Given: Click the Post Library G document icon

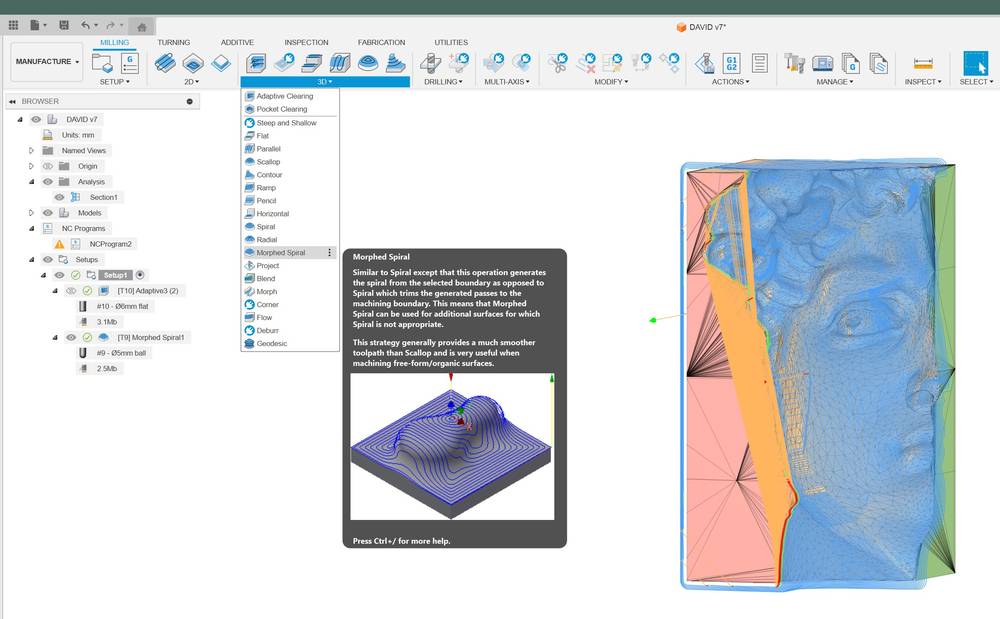Looking at the screenshot, I should click(x=851, y=63).
